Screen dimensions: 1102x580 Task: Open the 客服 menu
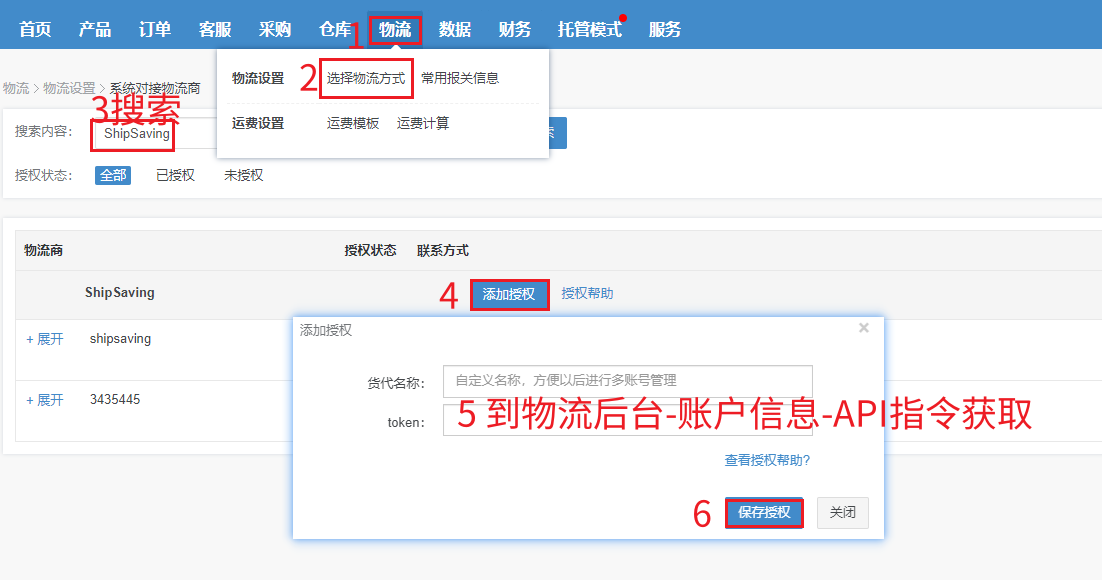[x=215, y=30]
